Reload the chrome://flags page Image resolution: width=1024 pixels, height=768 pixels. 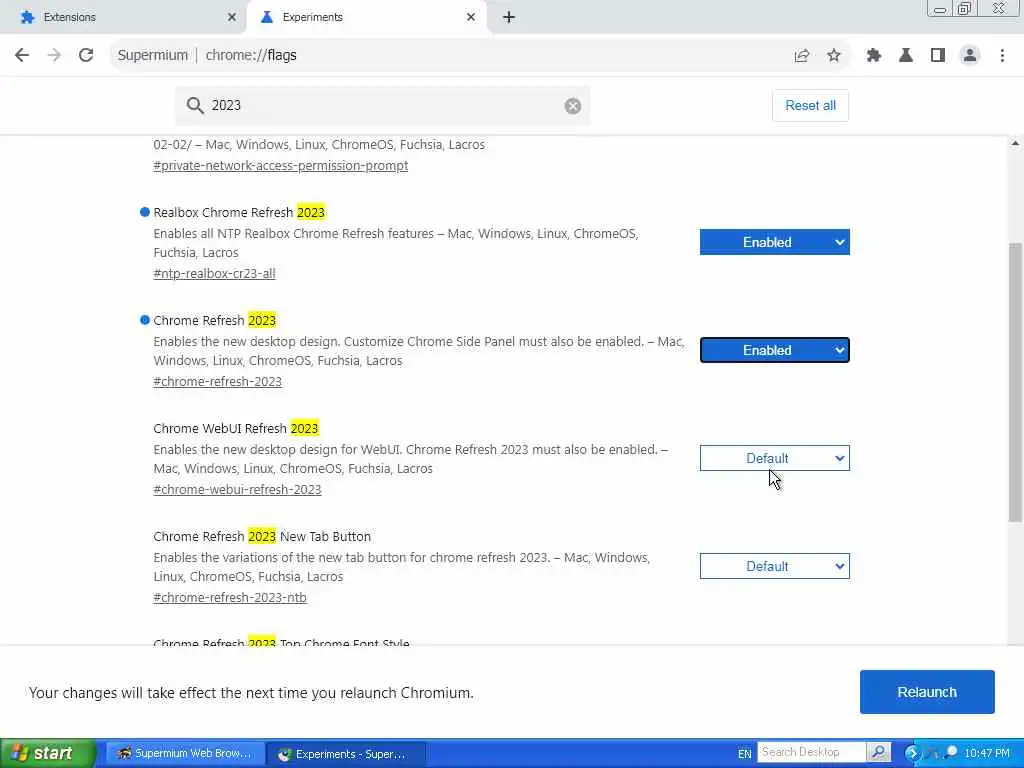click(86, 56)
